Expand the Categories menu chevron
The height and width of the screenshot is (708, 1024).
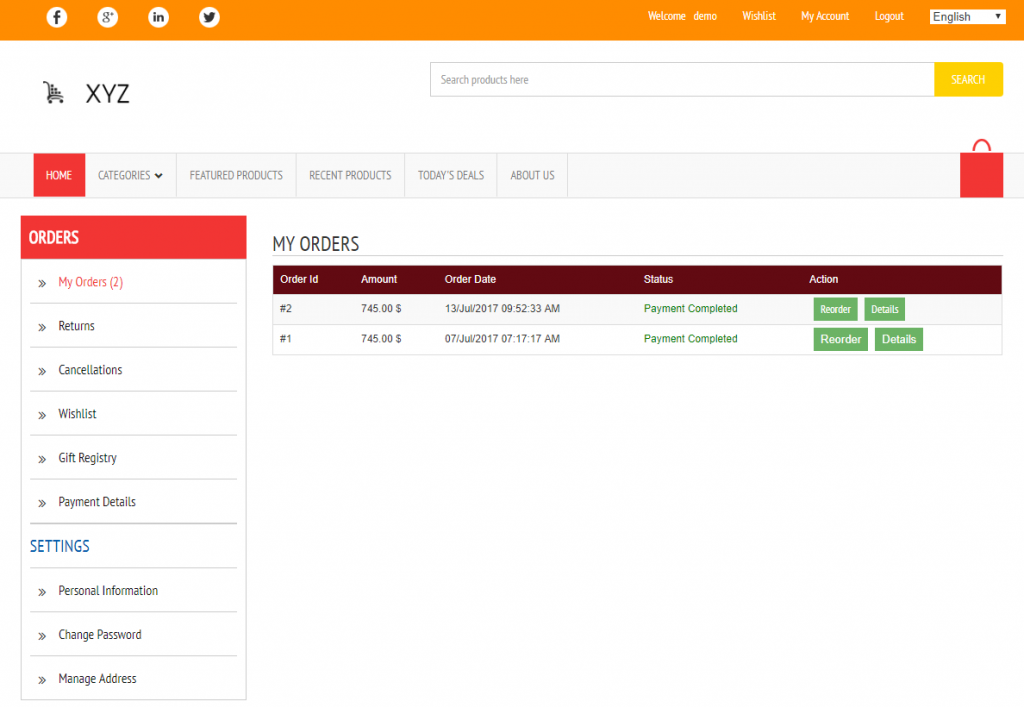coord(159,176)
